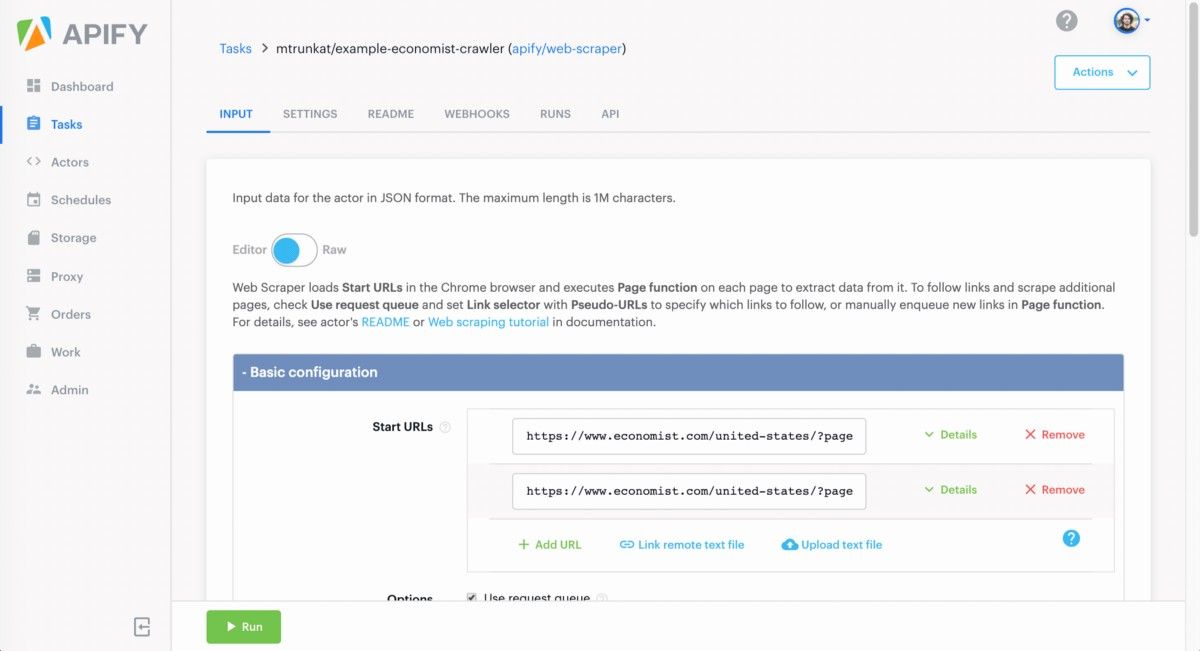Open the Web scraping tutorial link

(x=488, y=321)
